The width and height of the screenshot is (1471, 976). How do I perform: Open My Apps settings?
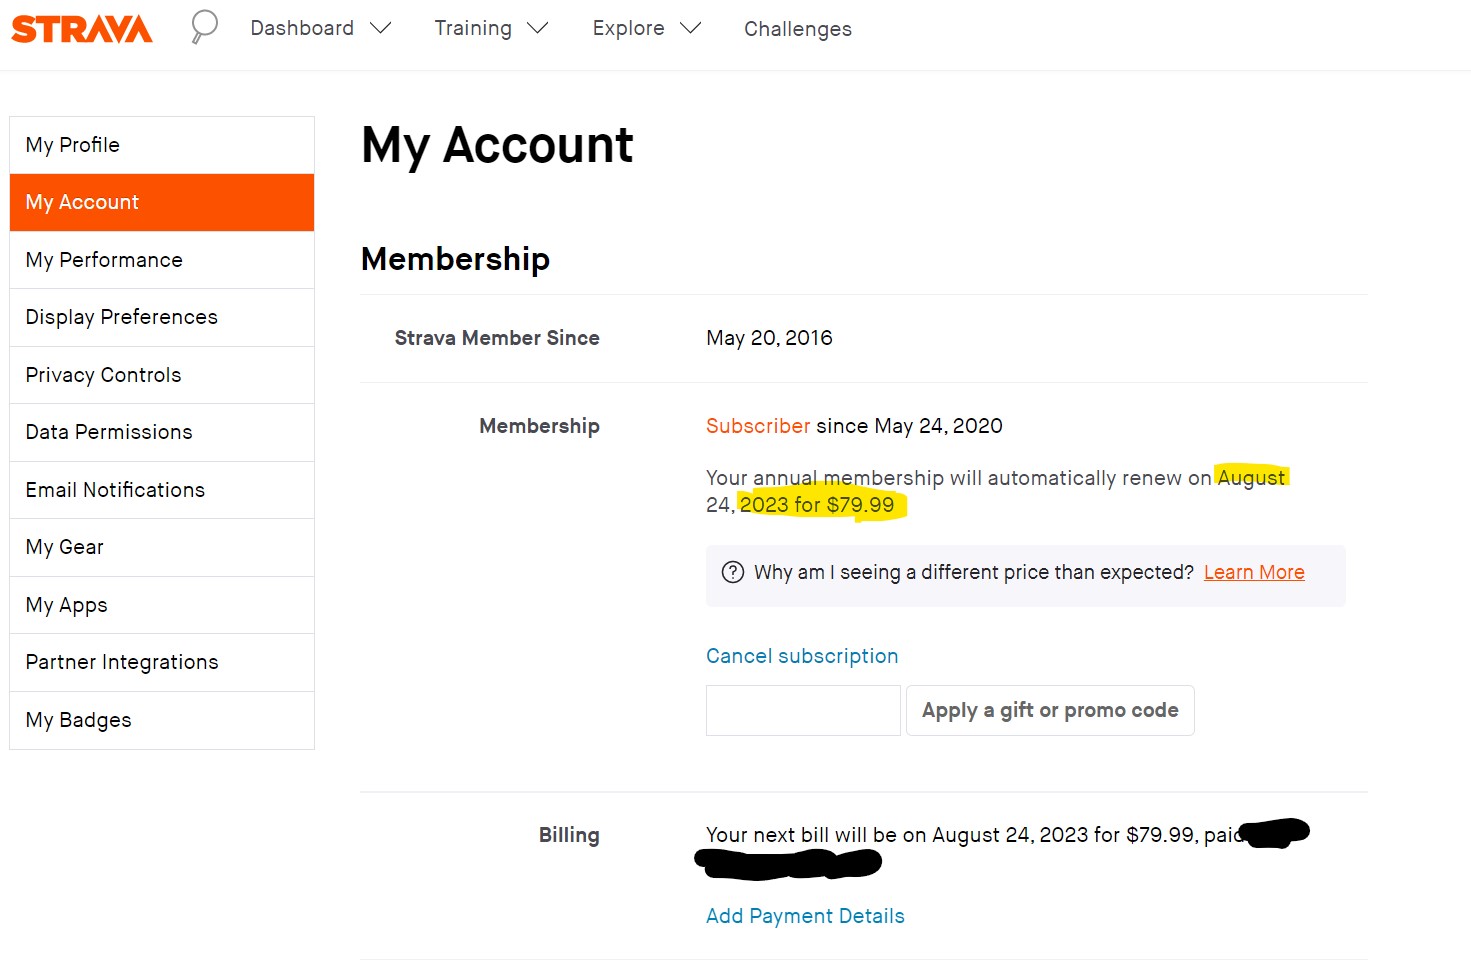pos(162,605)
